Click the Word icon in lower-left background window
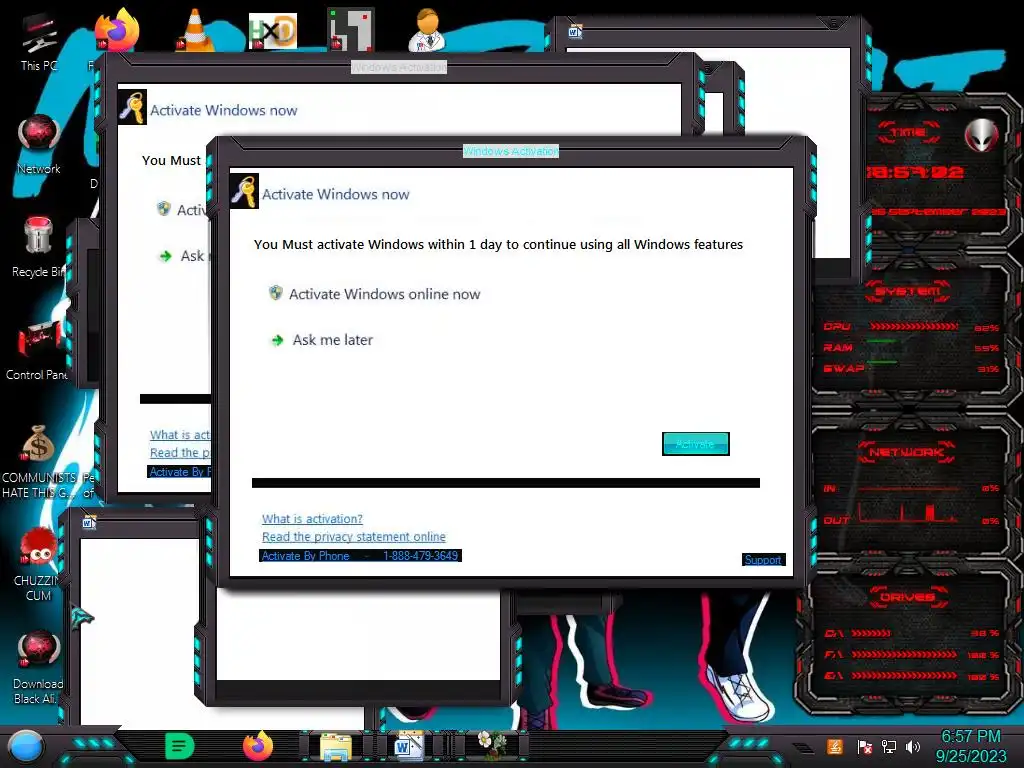The height and width of the screenshot is (768, 1024). (89, 522)
